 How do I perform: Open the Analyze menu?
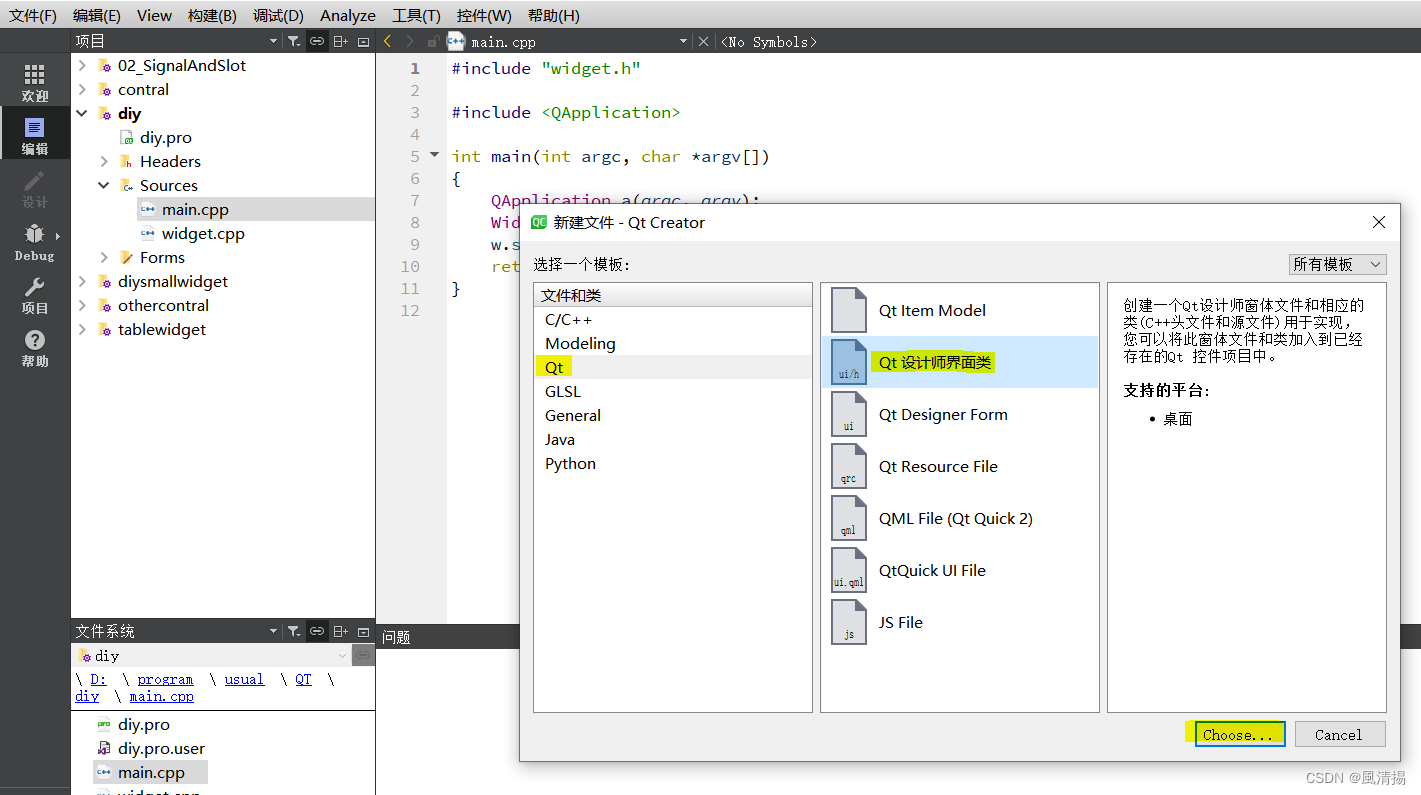coord(348,15)
